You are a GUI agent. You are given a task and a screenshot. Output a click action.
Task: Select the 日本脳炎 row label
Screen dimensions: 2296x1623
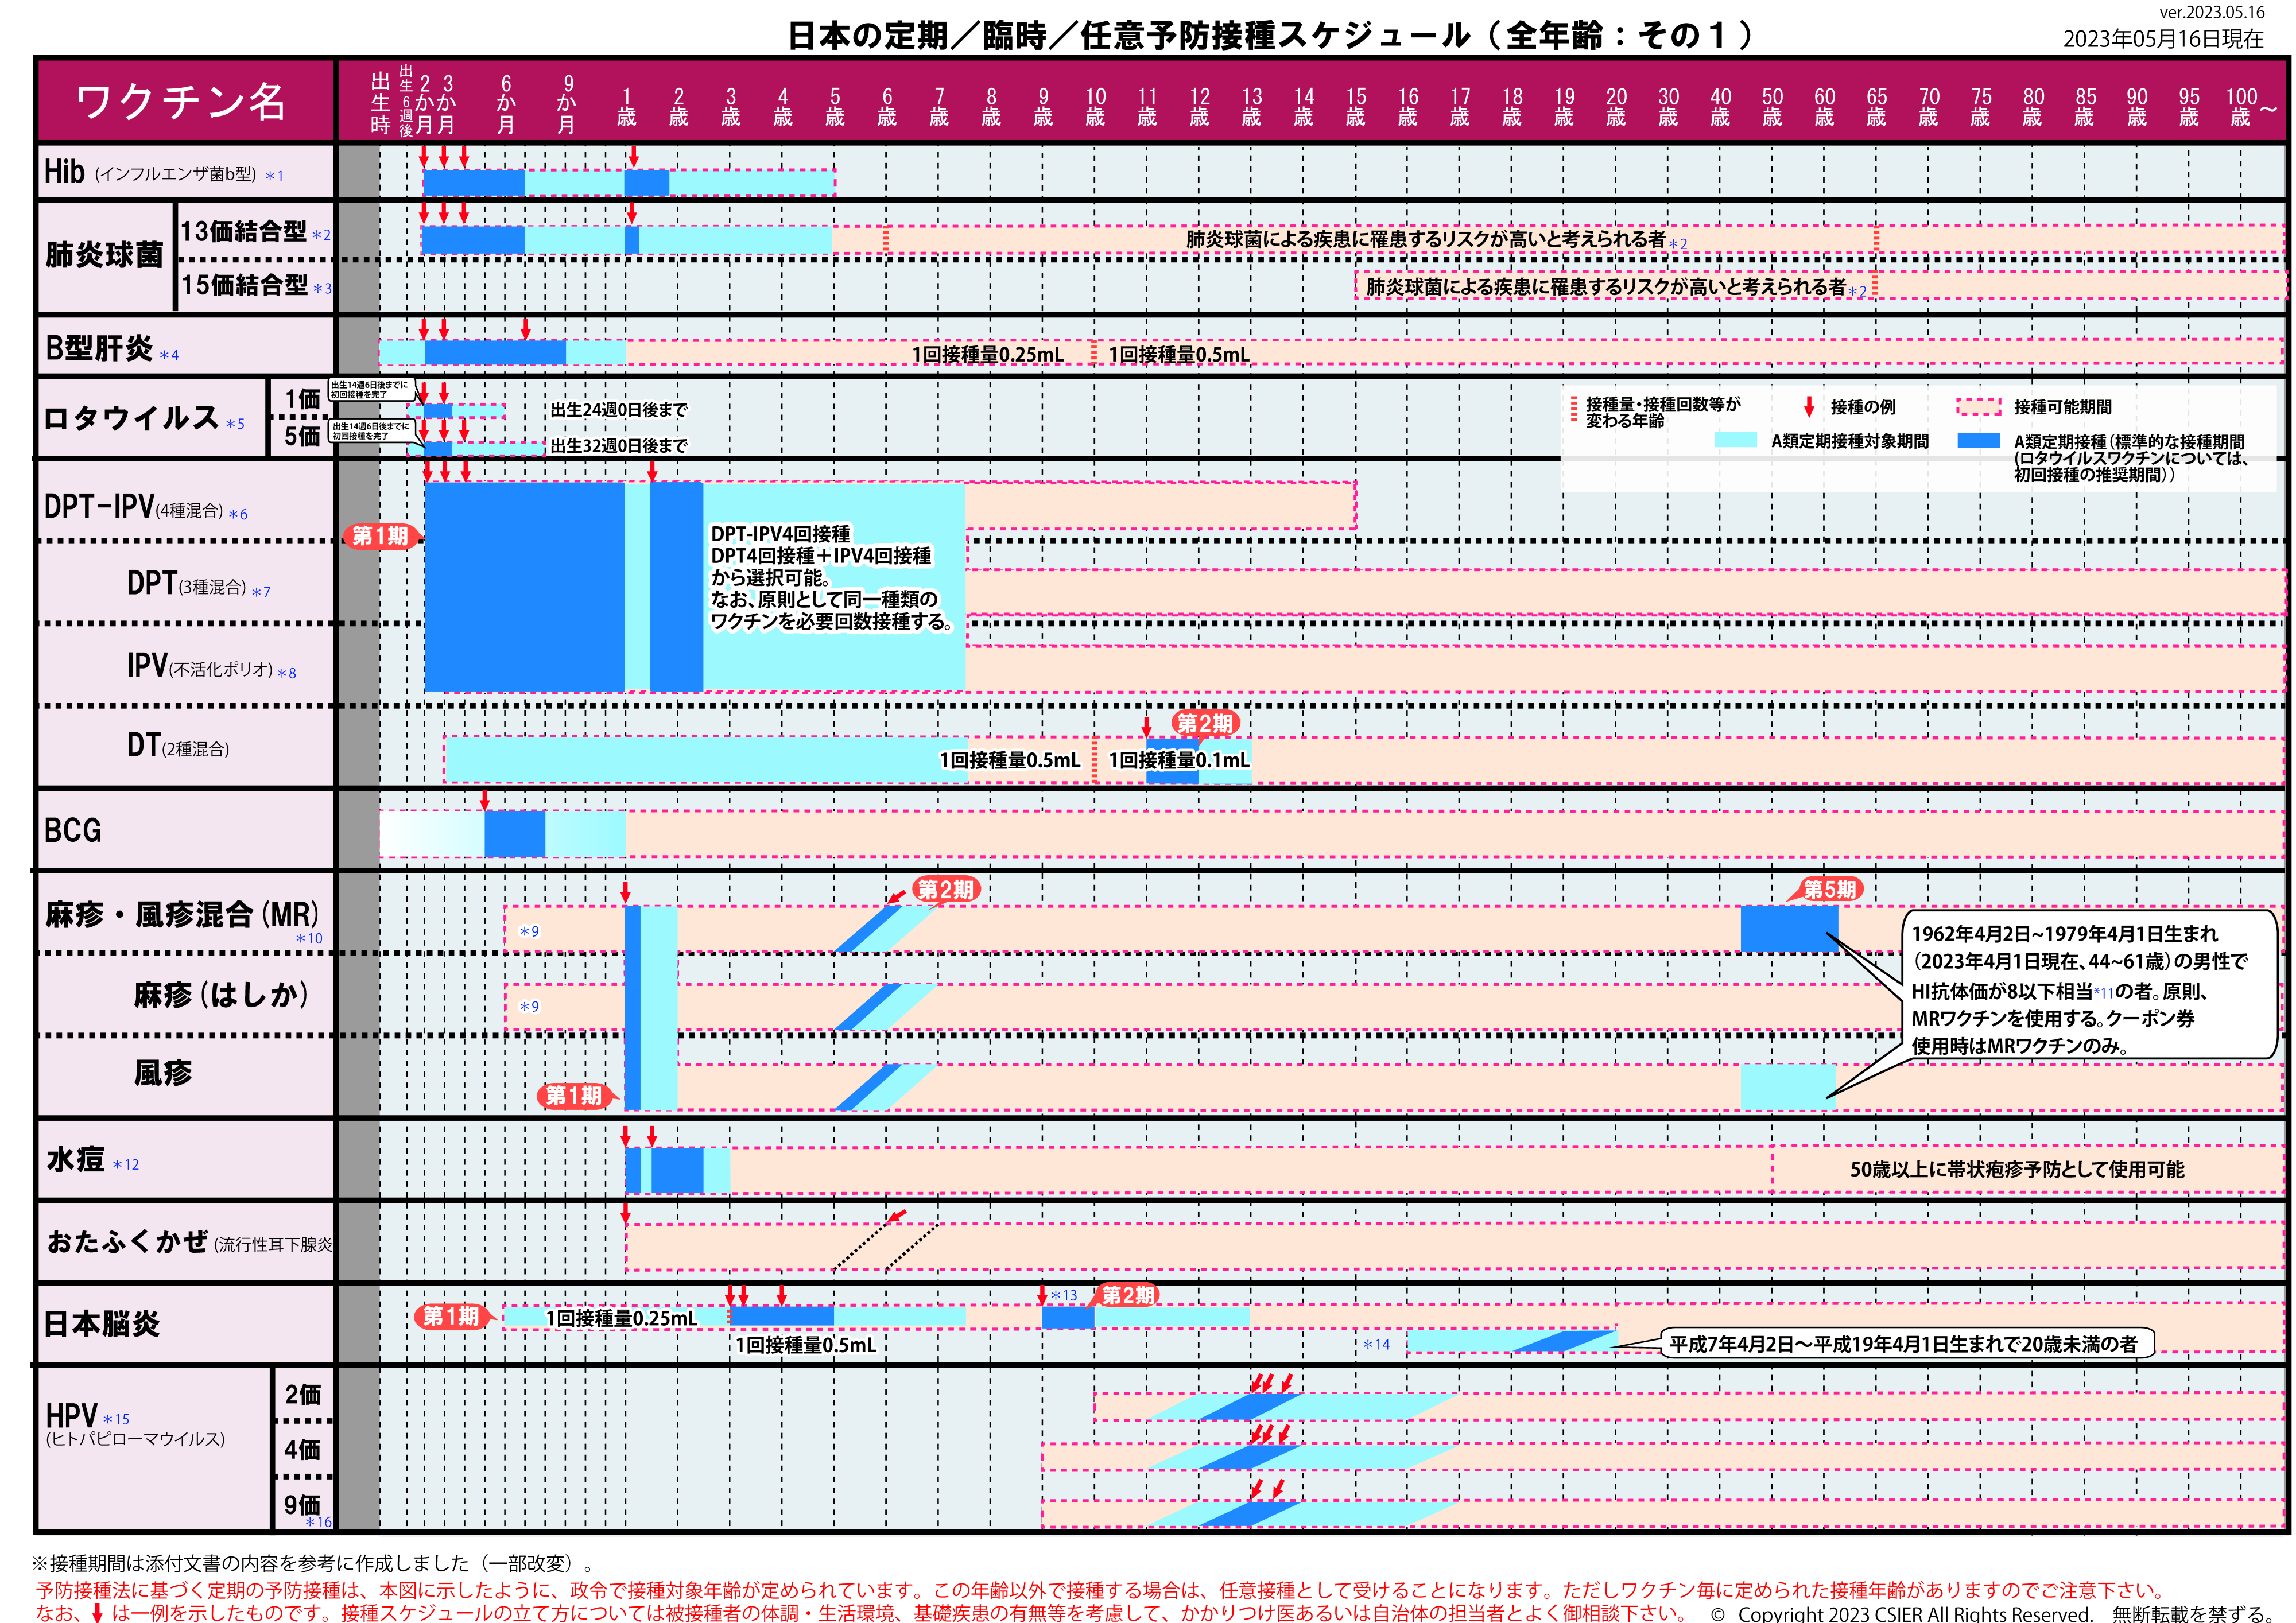[x=102, y=1324]
